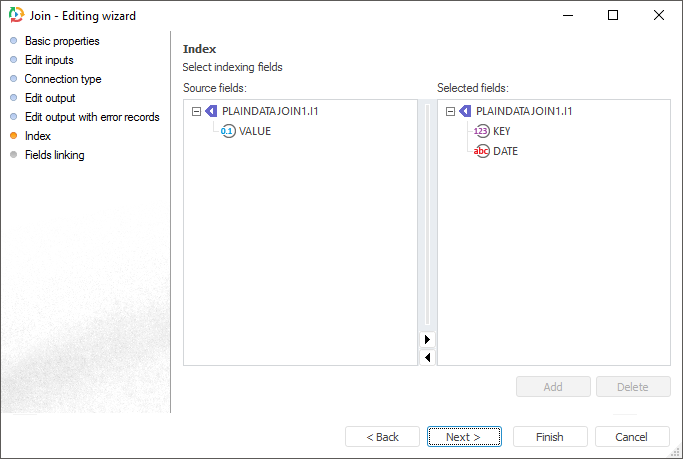The image size is (683, 459).
Task: Click the integer type icon next to KEY
Action: 482,131
